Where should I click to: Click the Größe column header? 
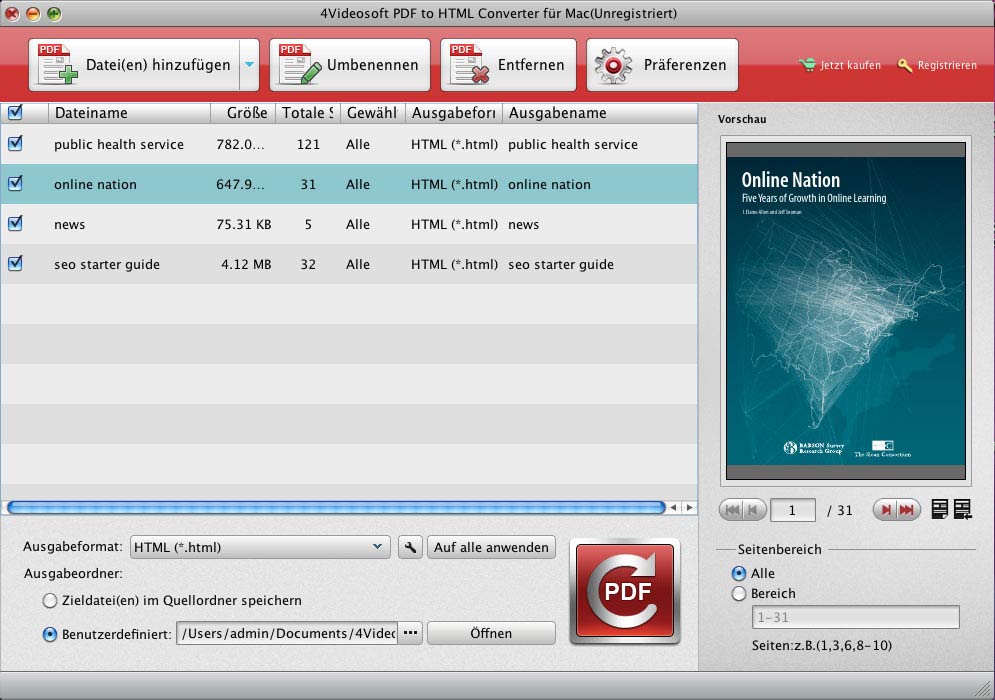(x=240, y=113)
